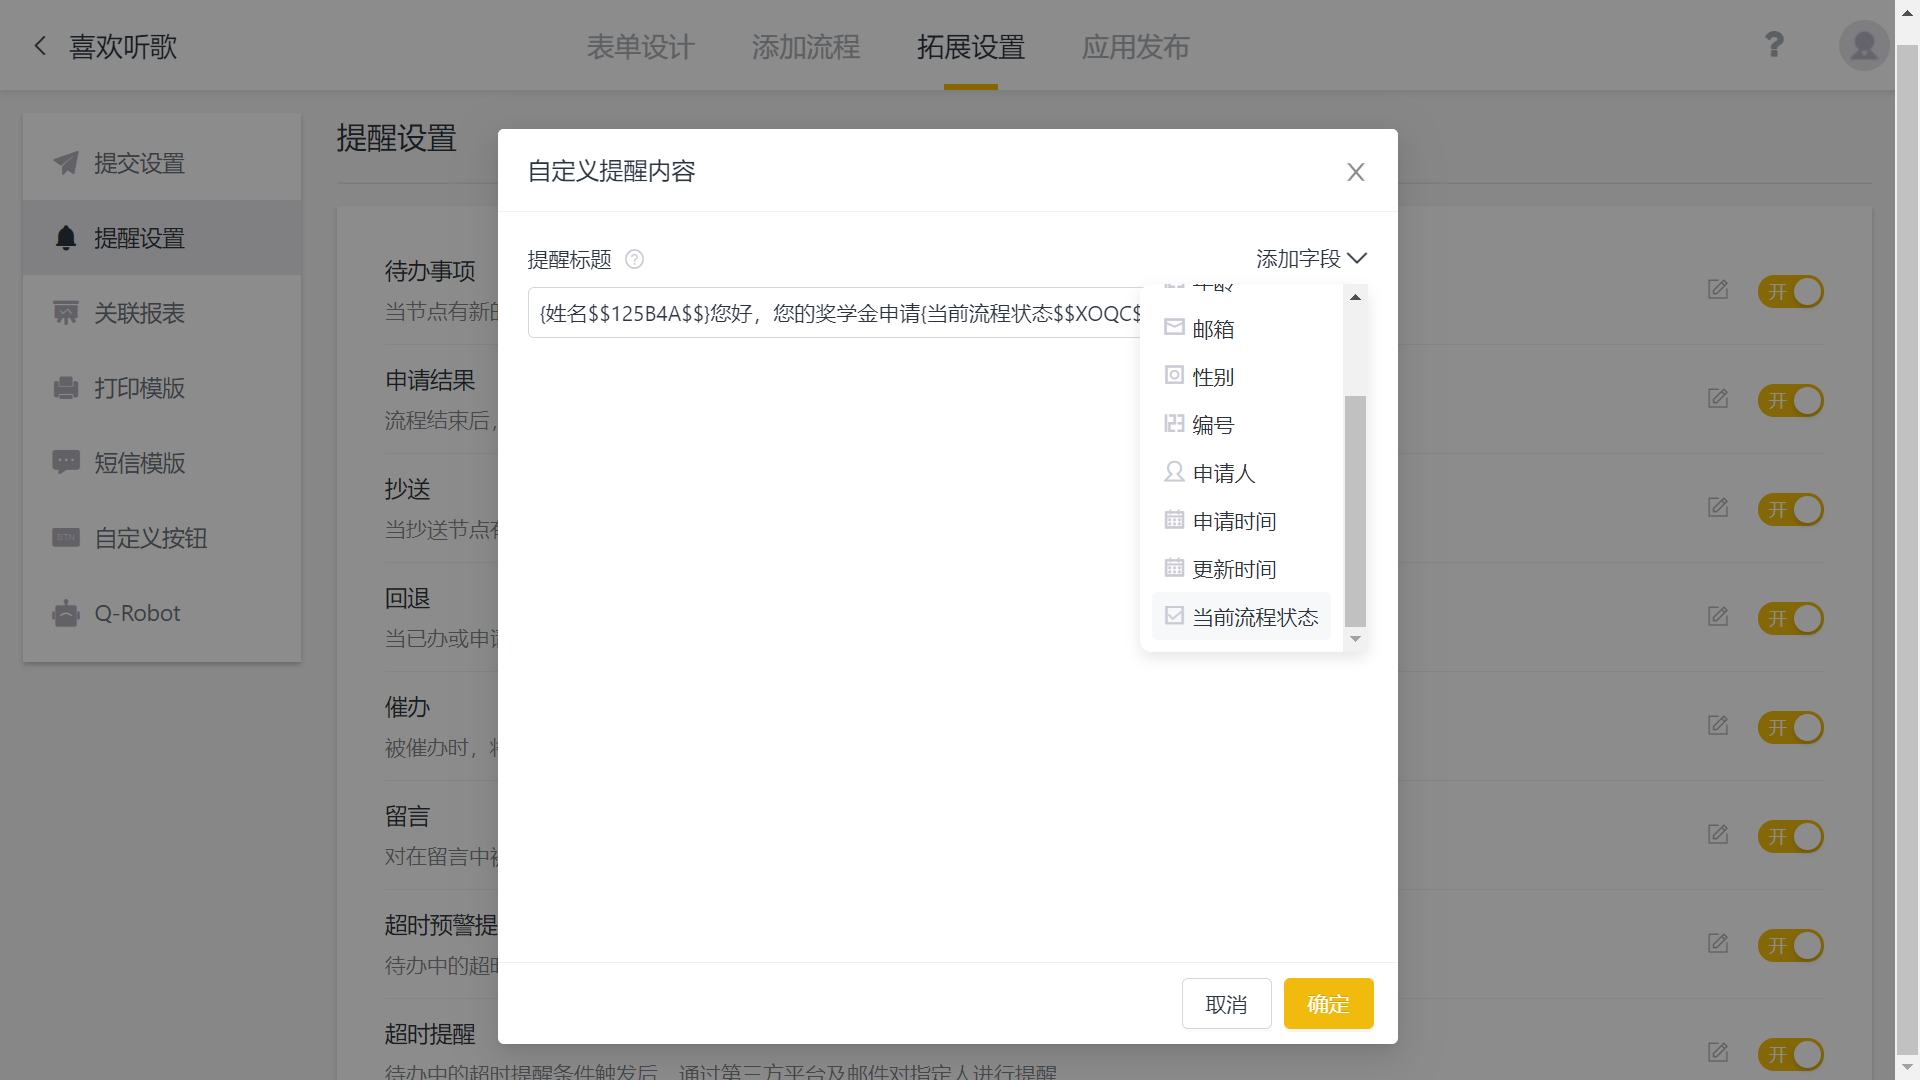Open Q-Robot in the sidebar

coord(162,613)
